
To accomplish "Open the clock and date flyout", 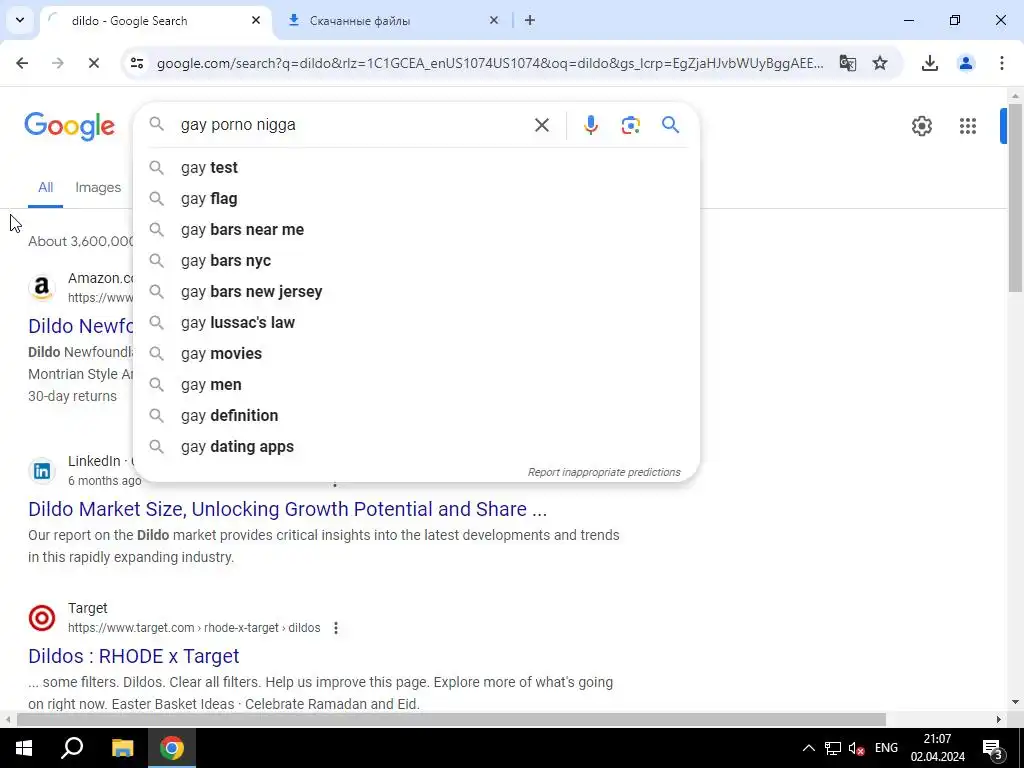I will [938, 748].
